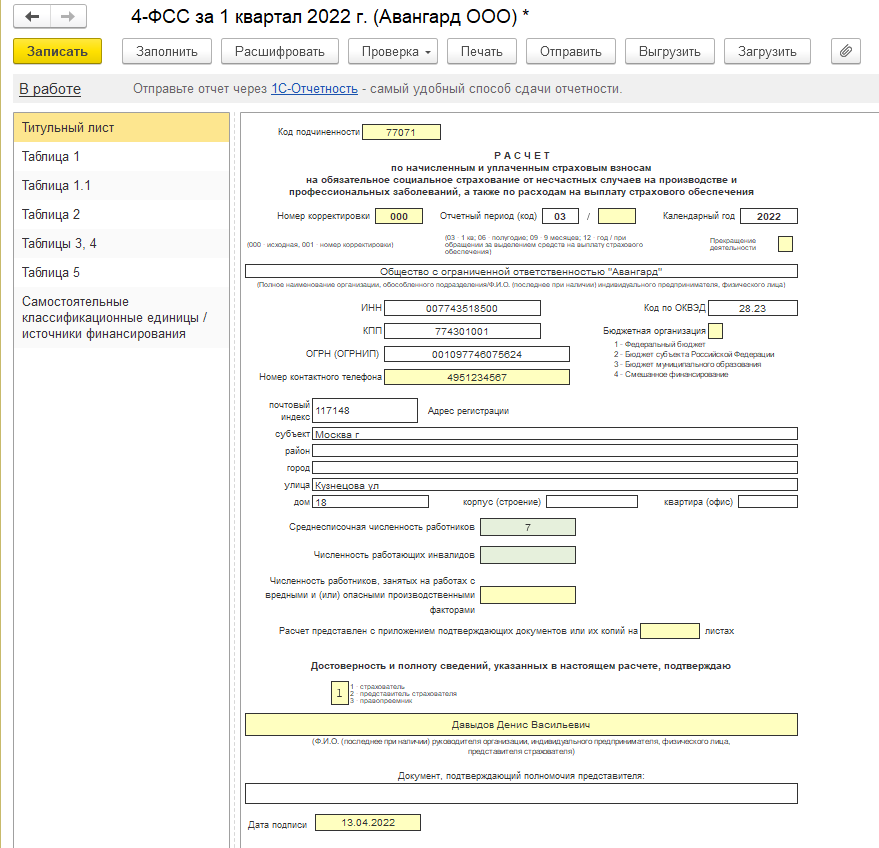This screenshot has width=879, height=848.
Task: Edit the Номер контактного телефона field
Action: click(477, 377)
